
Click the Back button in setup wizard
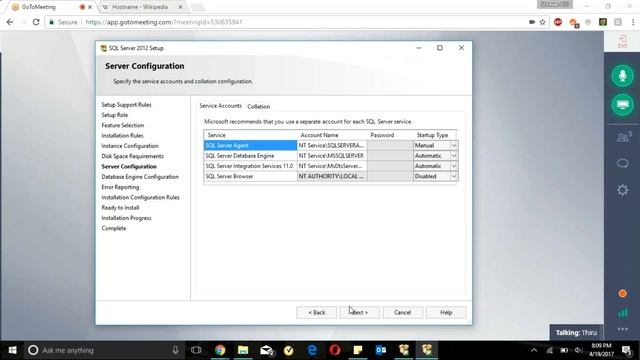pos(316,312)
